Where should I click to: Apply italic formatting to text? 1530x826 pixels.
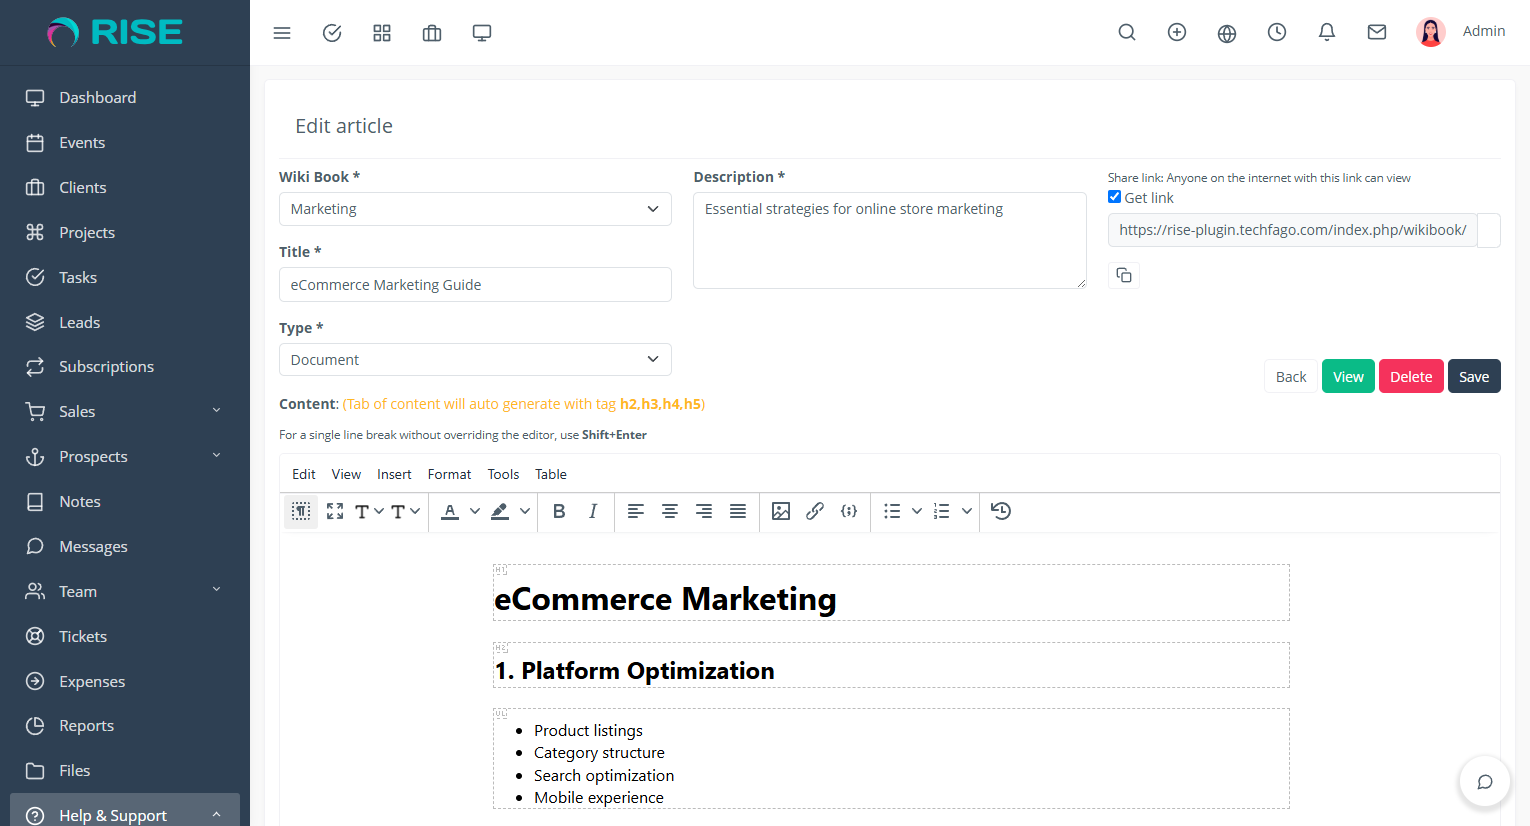click(x=593, y=511)
